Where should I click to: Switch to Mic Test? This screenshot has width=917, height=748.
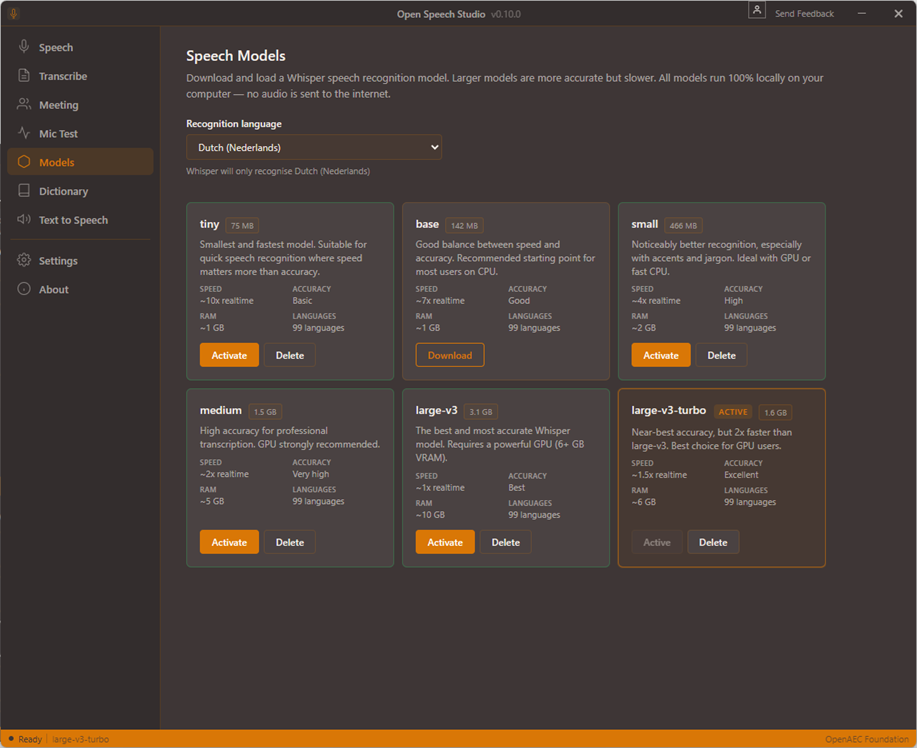[80, 133]
